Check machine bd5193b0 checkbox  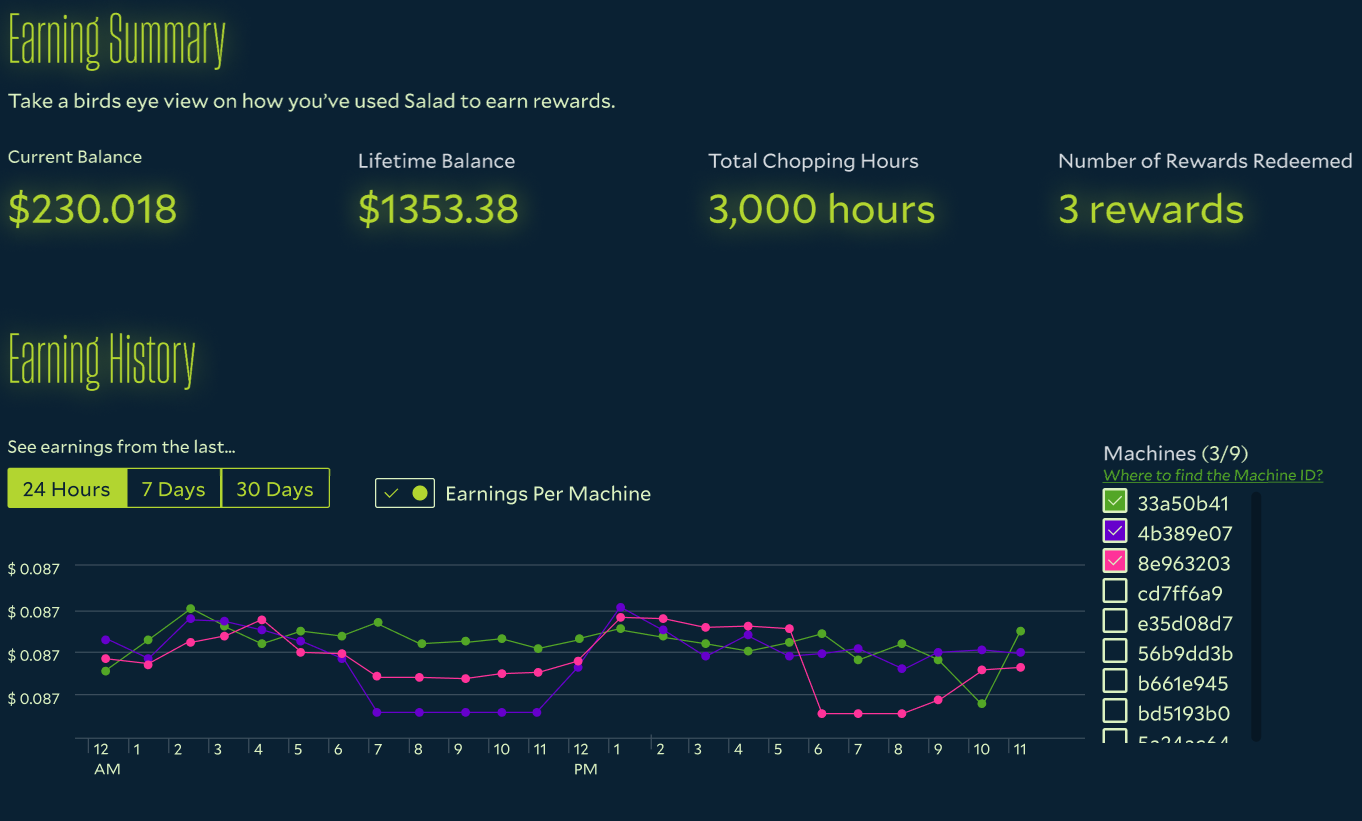tap(1115, 711)
